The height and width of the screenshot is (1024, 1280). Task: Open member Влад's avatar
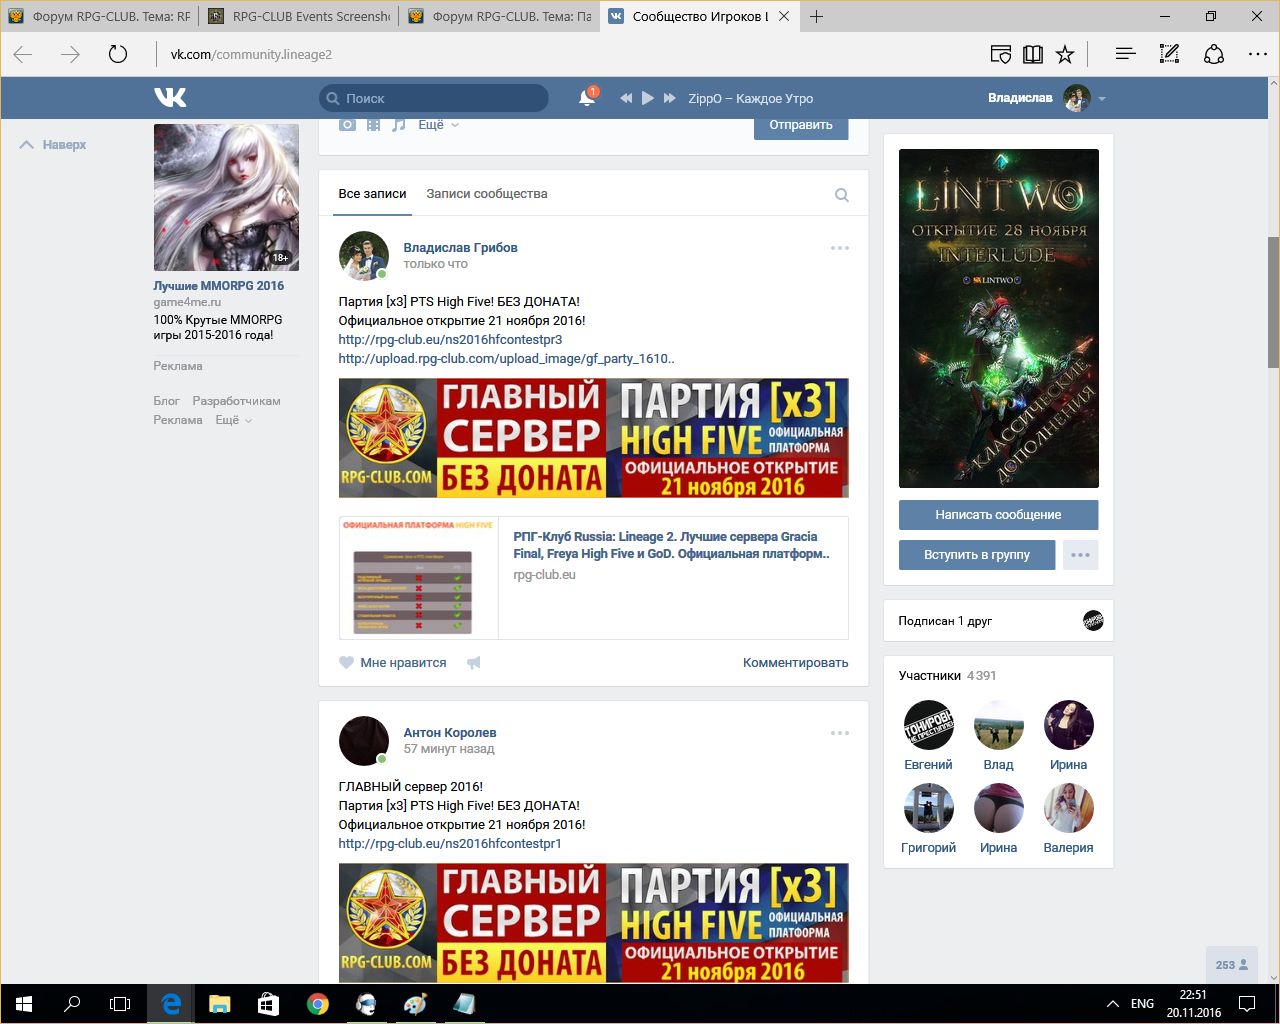[x=998, y=725]
